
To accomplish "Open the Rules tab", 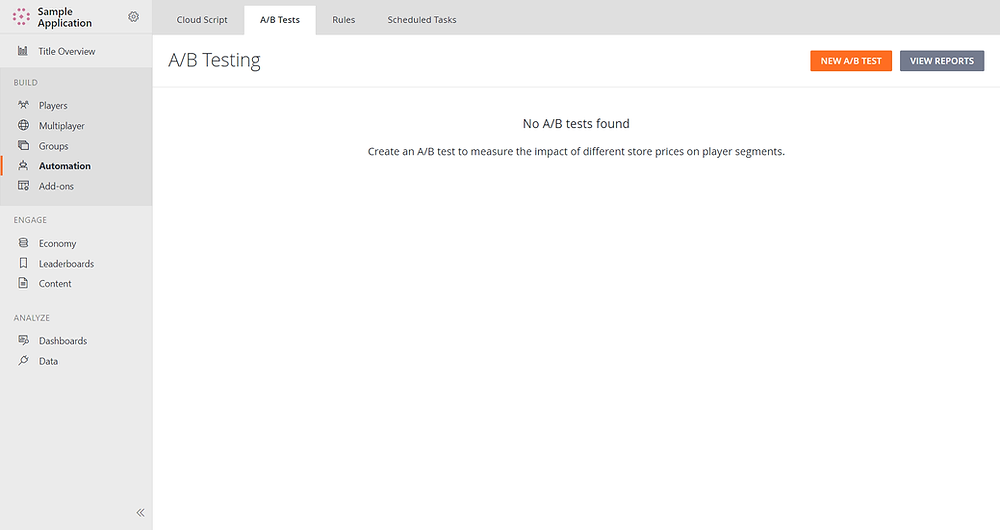I will pos(344,20).
